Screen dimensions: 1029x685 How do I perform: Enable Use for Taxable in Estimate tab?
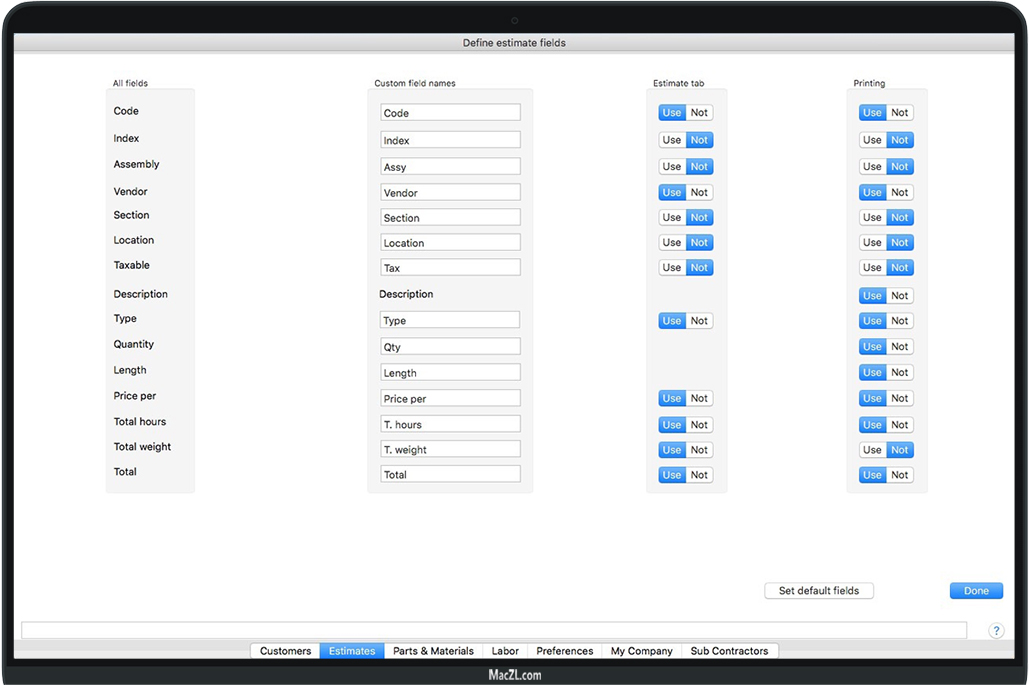coord(672,267)
